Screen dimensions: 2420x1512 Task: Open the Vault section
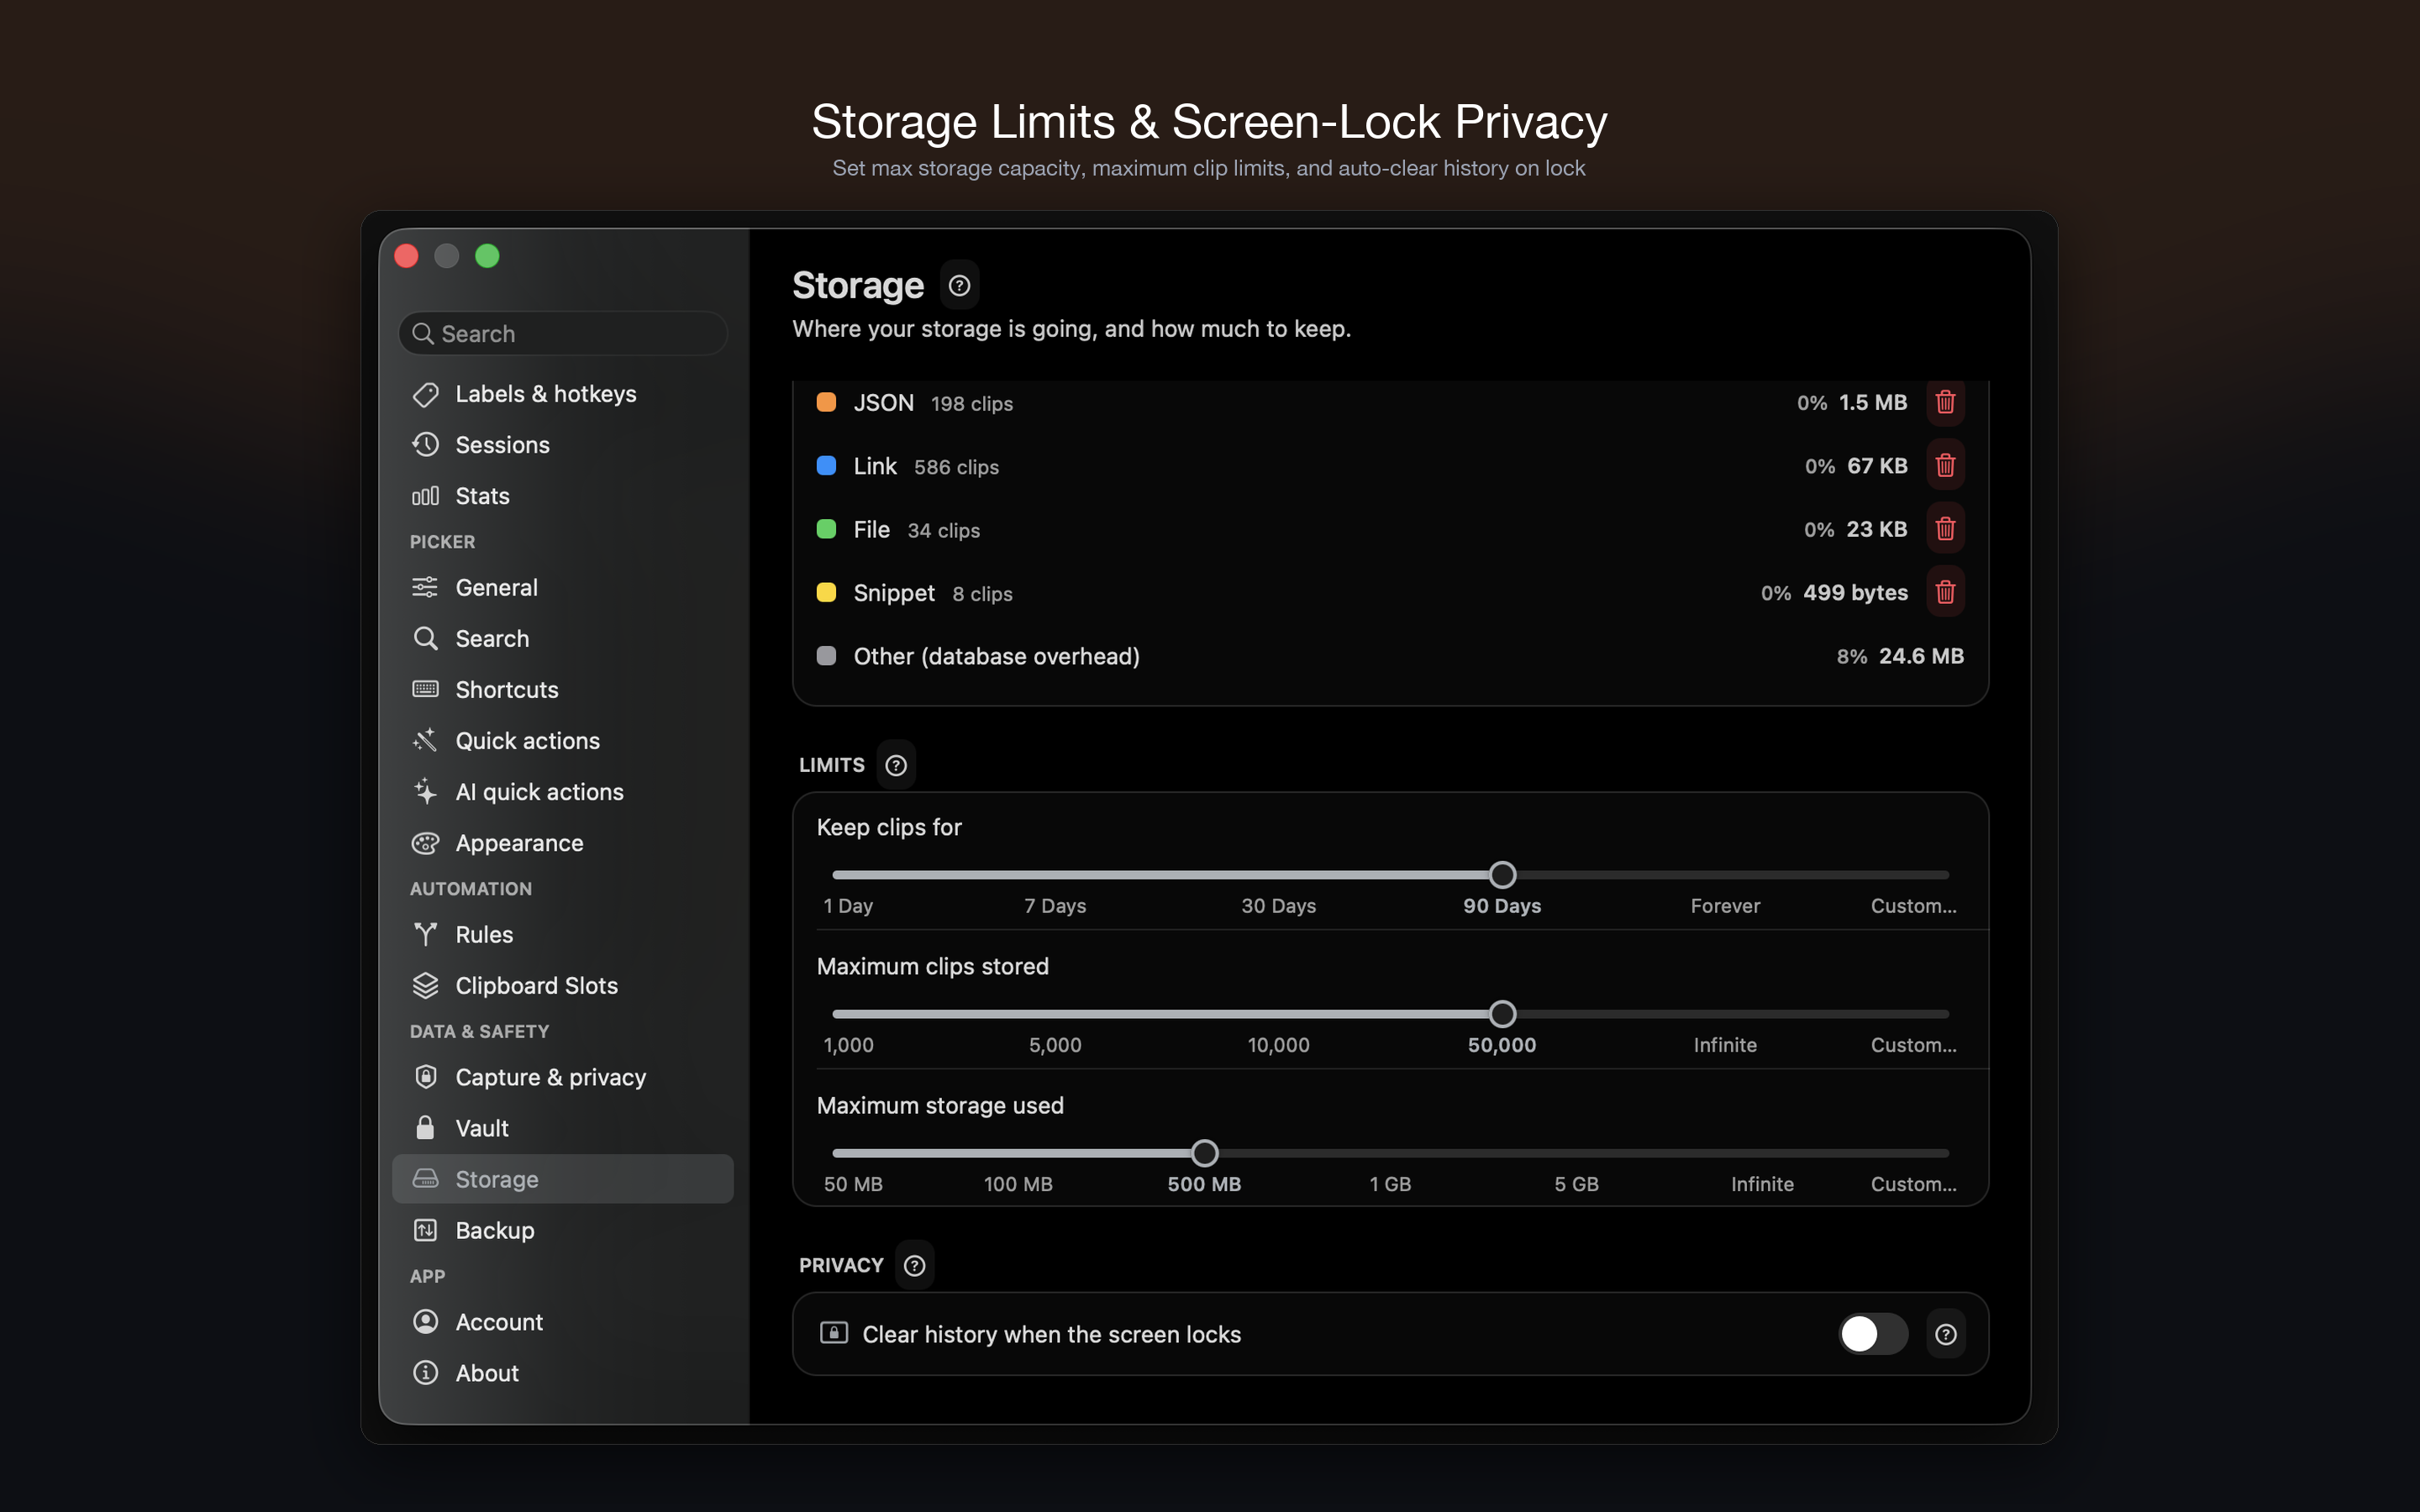coord(562,1128)
